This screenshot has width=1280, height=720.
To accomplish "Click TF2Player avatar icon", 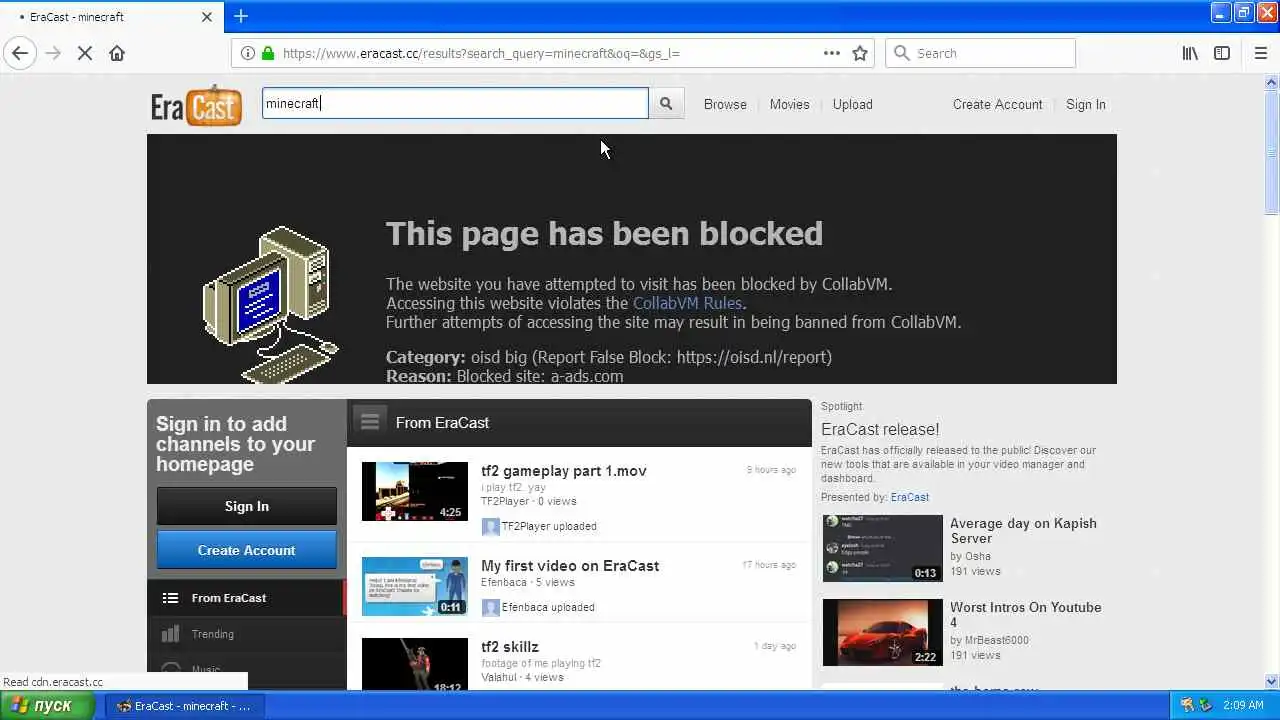I will pos(490,526).
